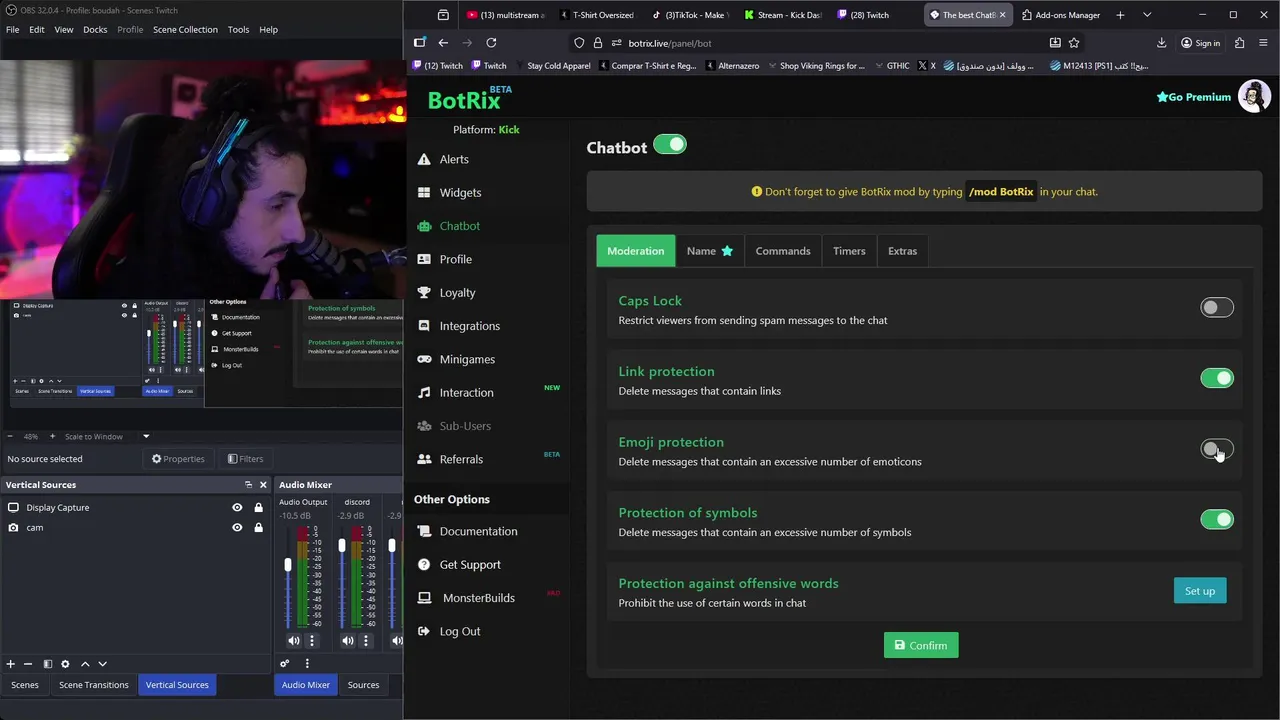Toggle Emoji protection on

tap(1217, 450)
